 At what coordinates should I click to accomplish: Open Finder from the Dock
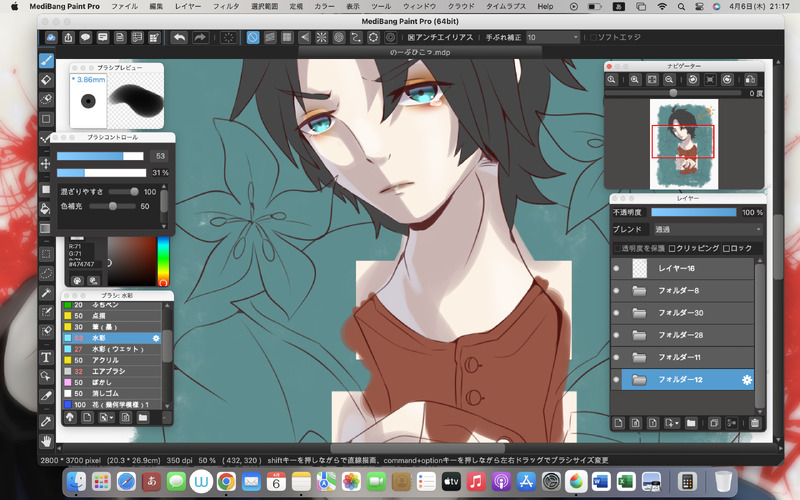[x=77, y=481]
